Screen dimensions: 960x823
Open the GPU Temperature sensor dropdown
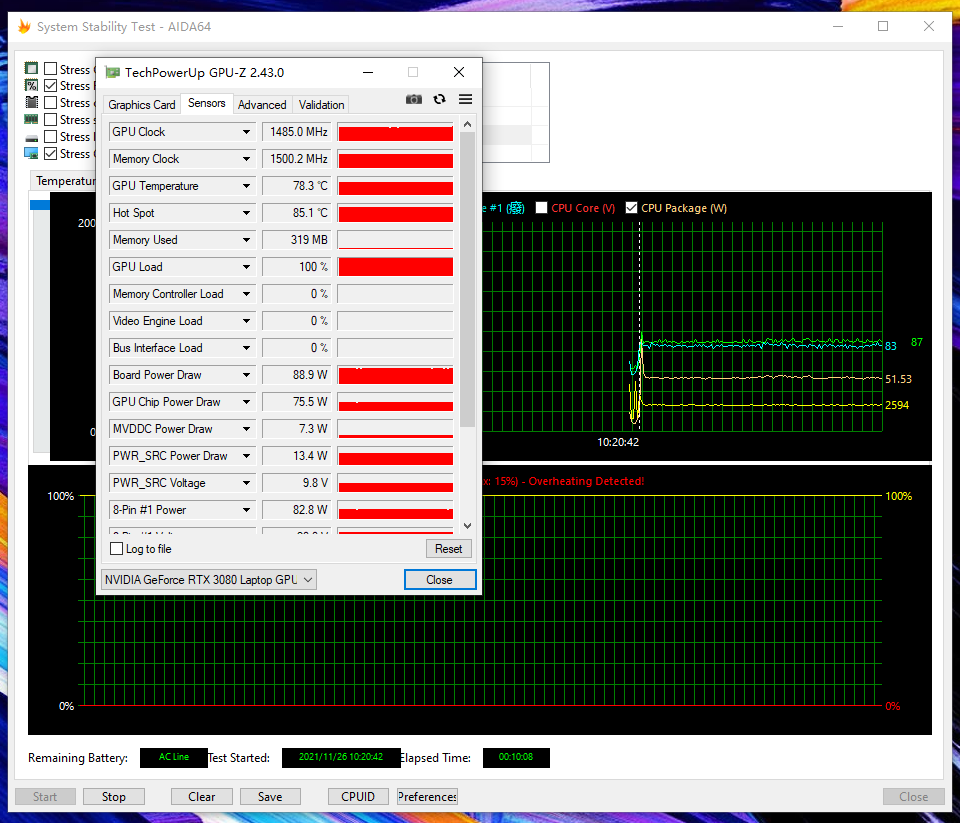coord(246,186)
